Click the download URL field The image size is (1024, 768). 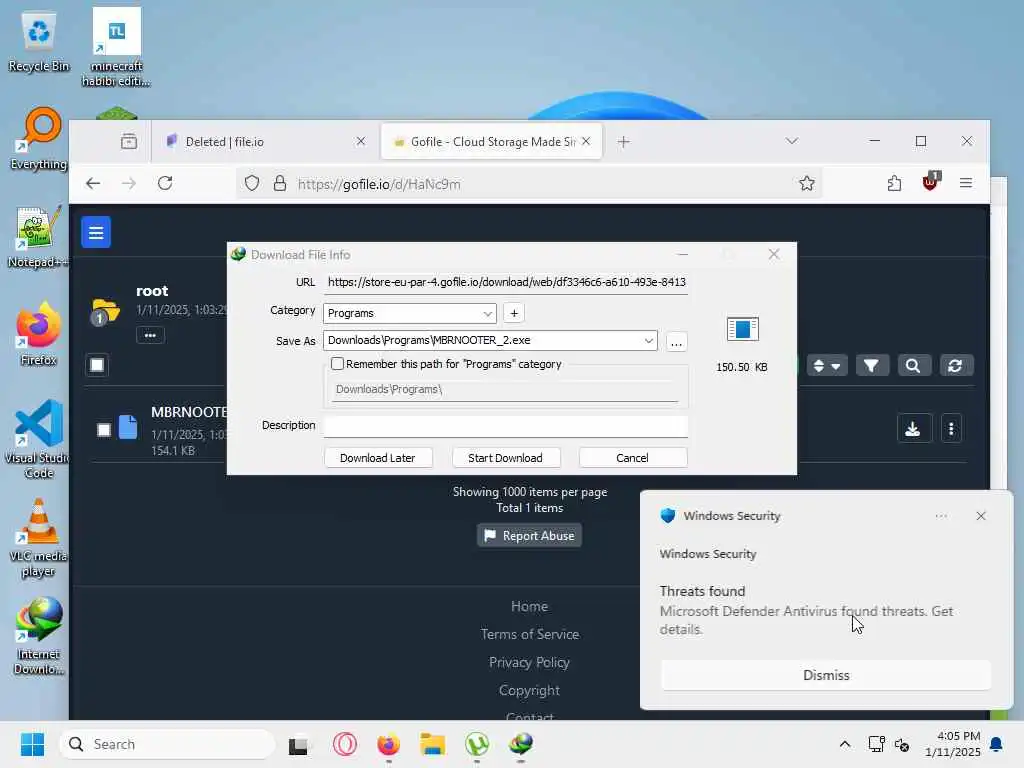pyautogui.click(x=505, y=282)
